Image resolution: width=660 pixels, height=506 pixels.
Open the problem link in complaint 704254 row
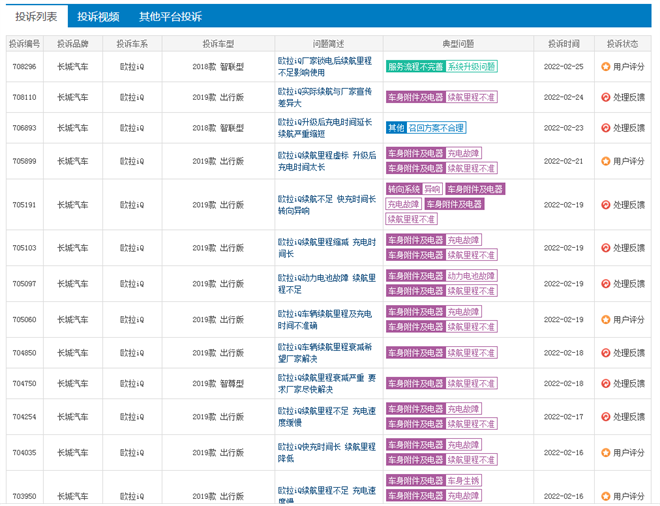pyautogui.click(x=327, y=417)
